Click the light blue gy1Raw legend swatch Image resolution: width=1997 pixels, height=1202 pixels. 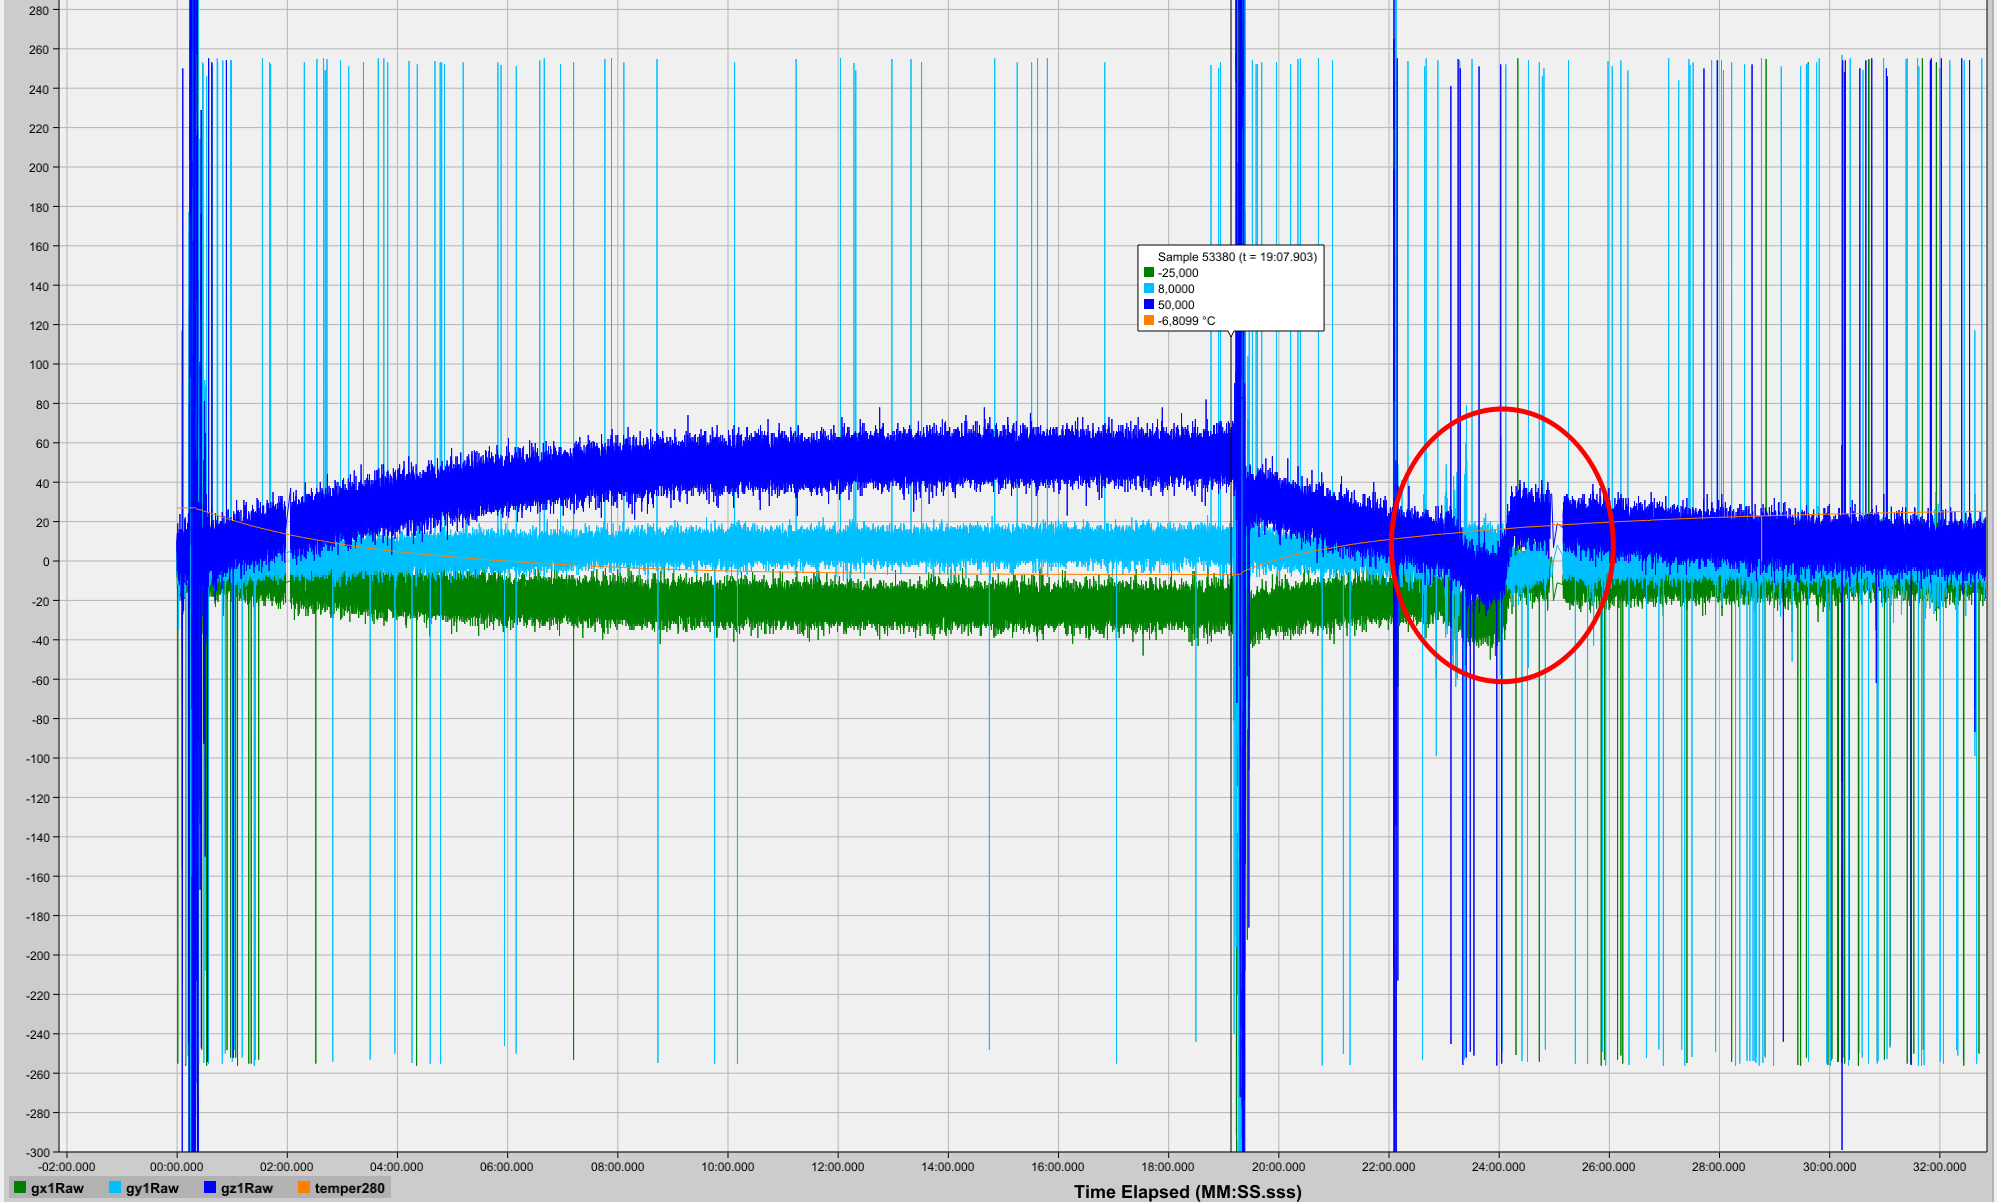pos(115,1188)
